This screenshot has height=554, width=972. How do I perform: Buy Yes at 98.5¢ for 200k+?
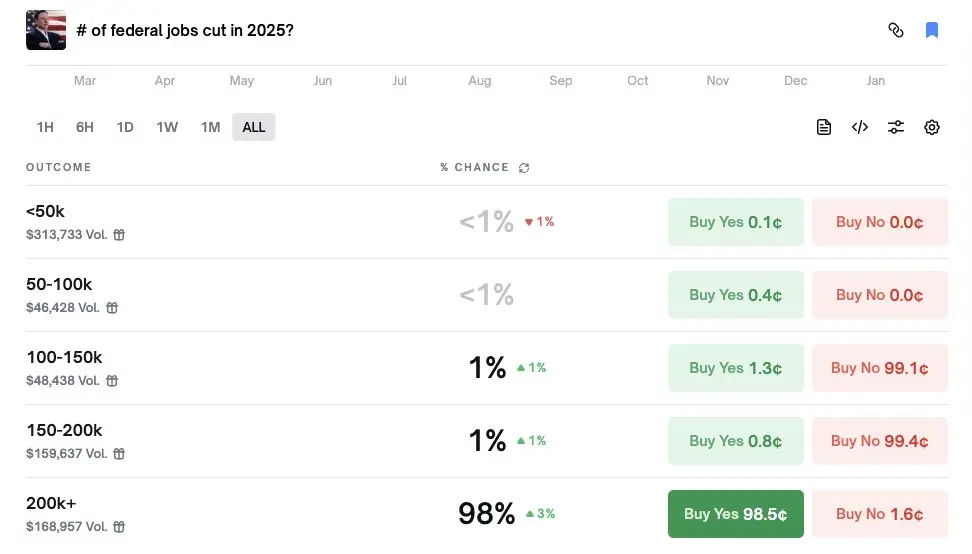point(735,514)
